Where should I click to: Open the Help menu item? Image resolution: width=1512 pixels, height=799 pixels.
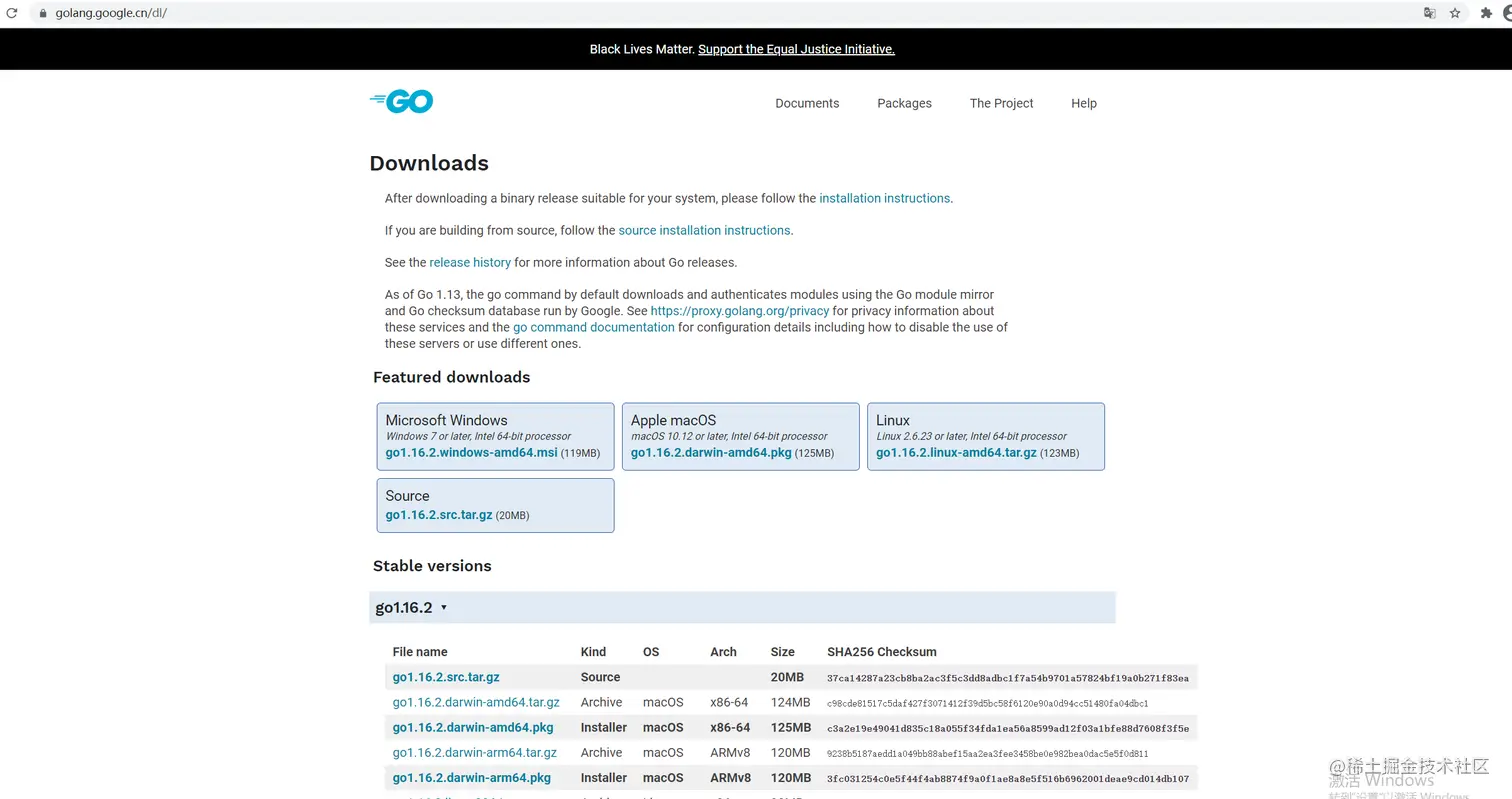(x=1084, y=103)
